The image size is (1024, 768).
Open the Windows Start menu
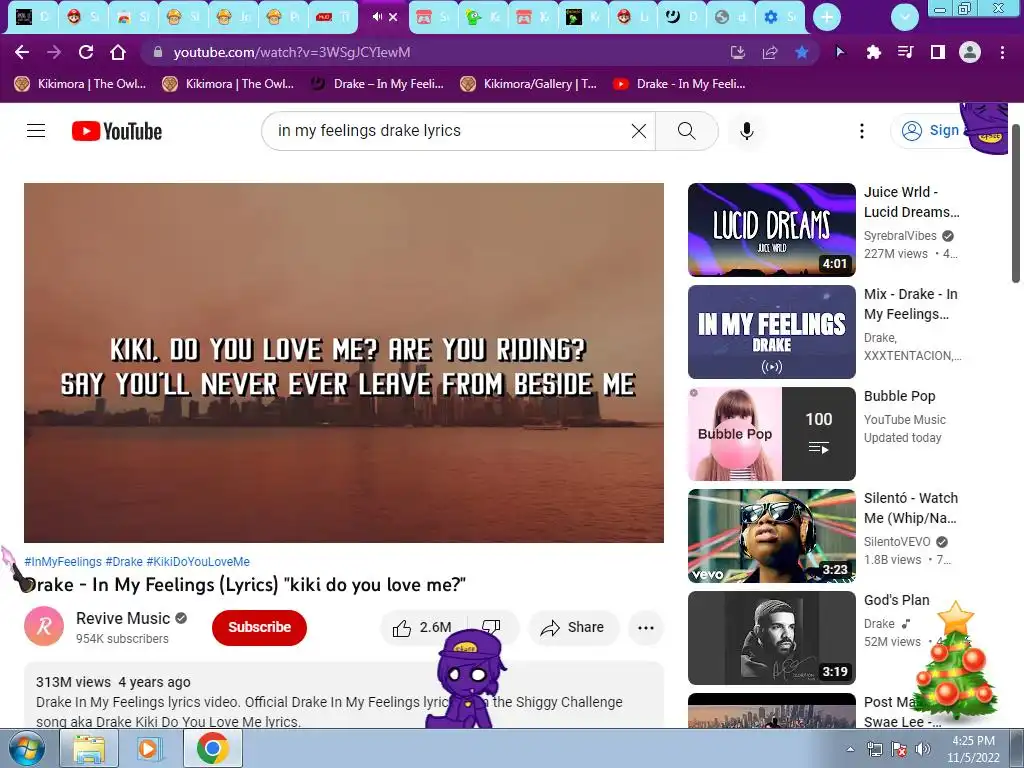pos(27,748)
